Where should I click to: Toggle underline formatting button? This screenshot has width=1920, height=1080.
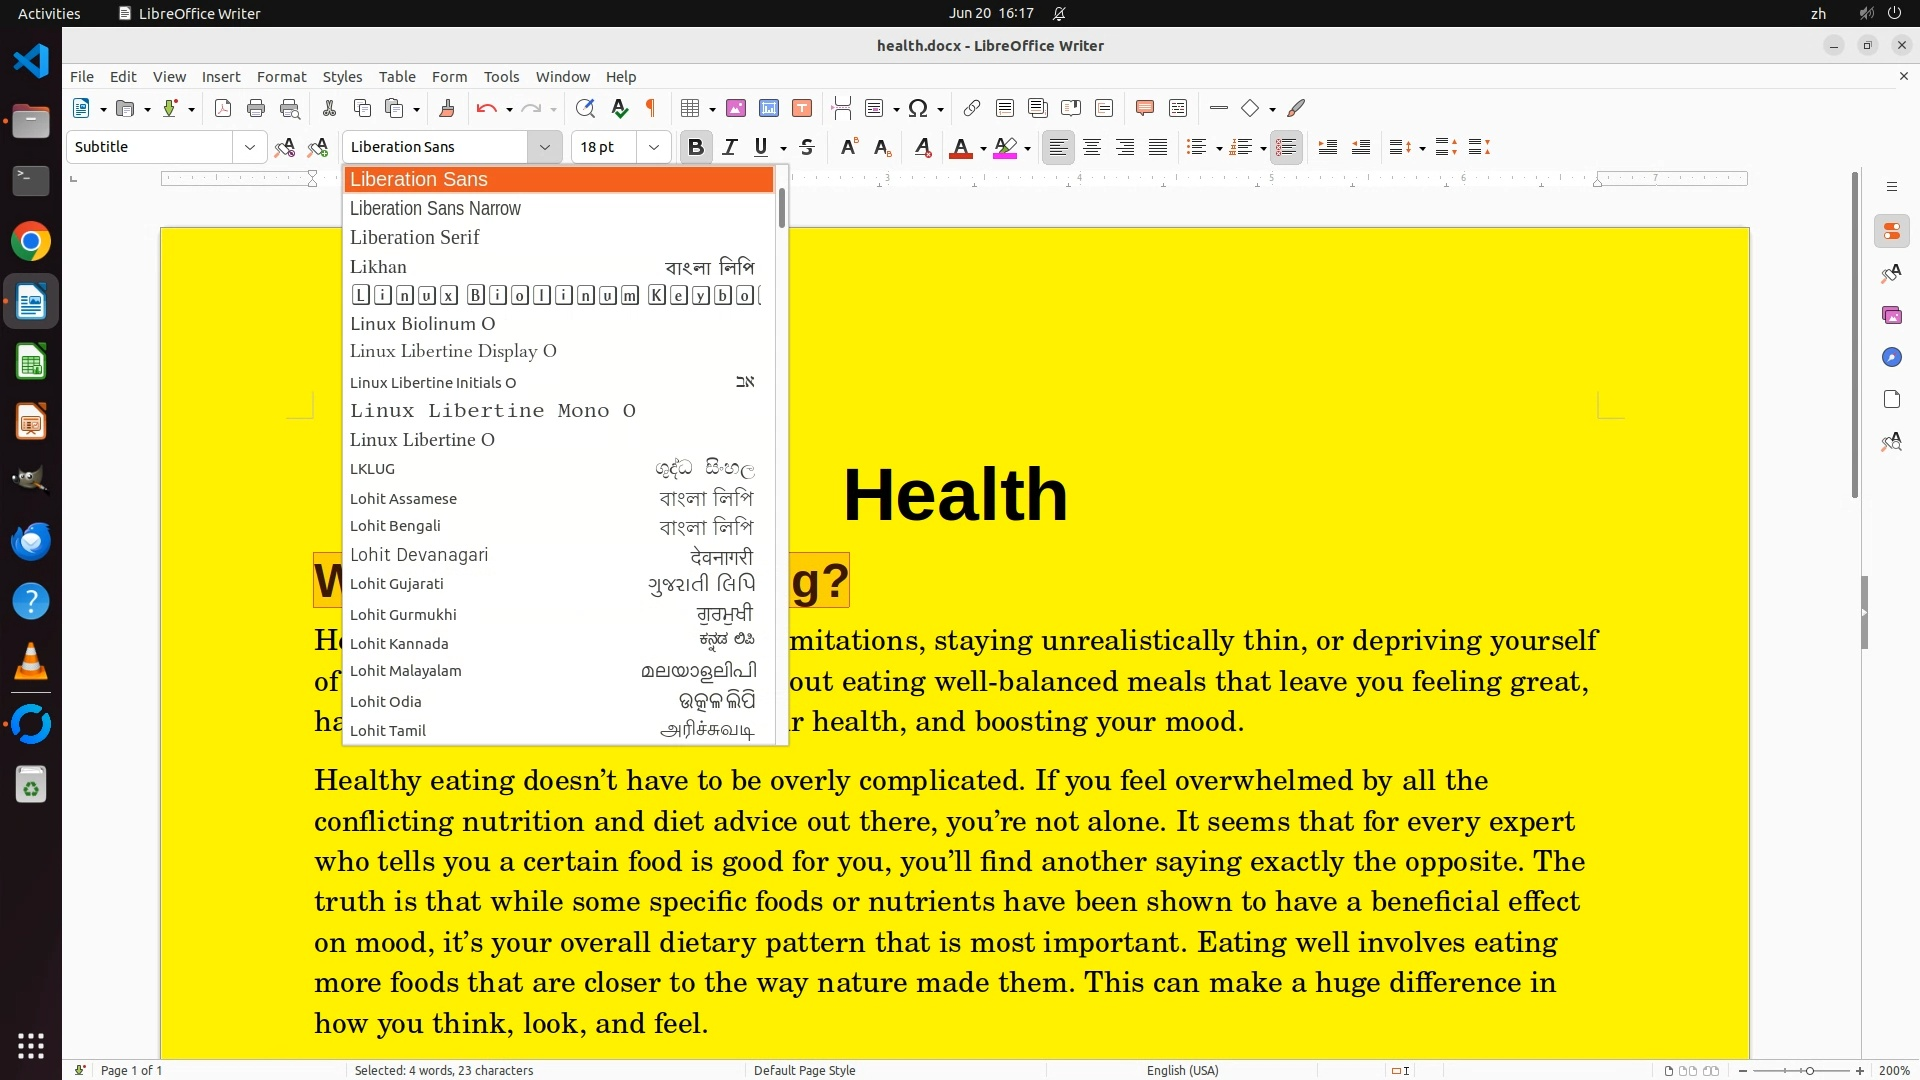coord(761,148)
